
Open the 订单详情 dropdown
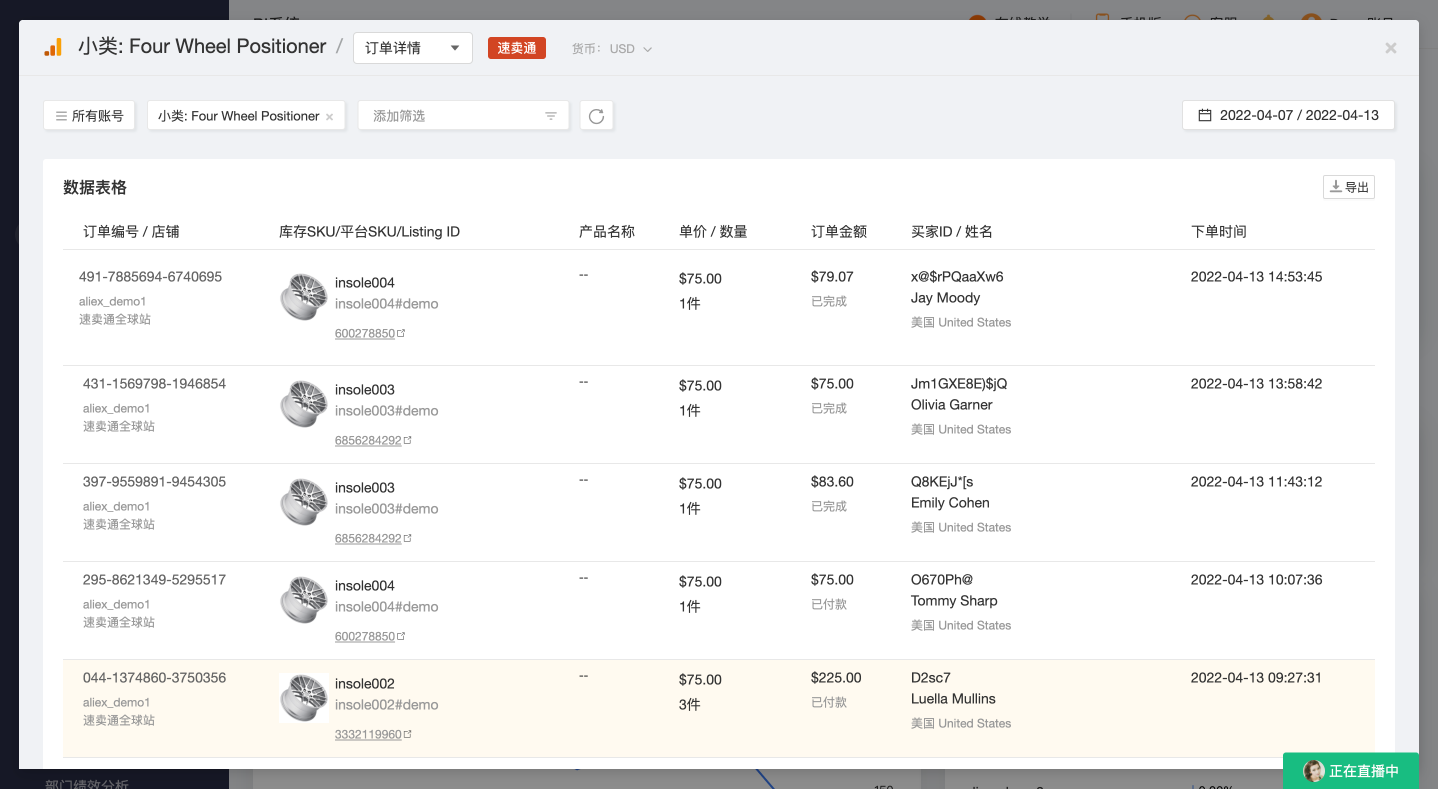point(412,48)
